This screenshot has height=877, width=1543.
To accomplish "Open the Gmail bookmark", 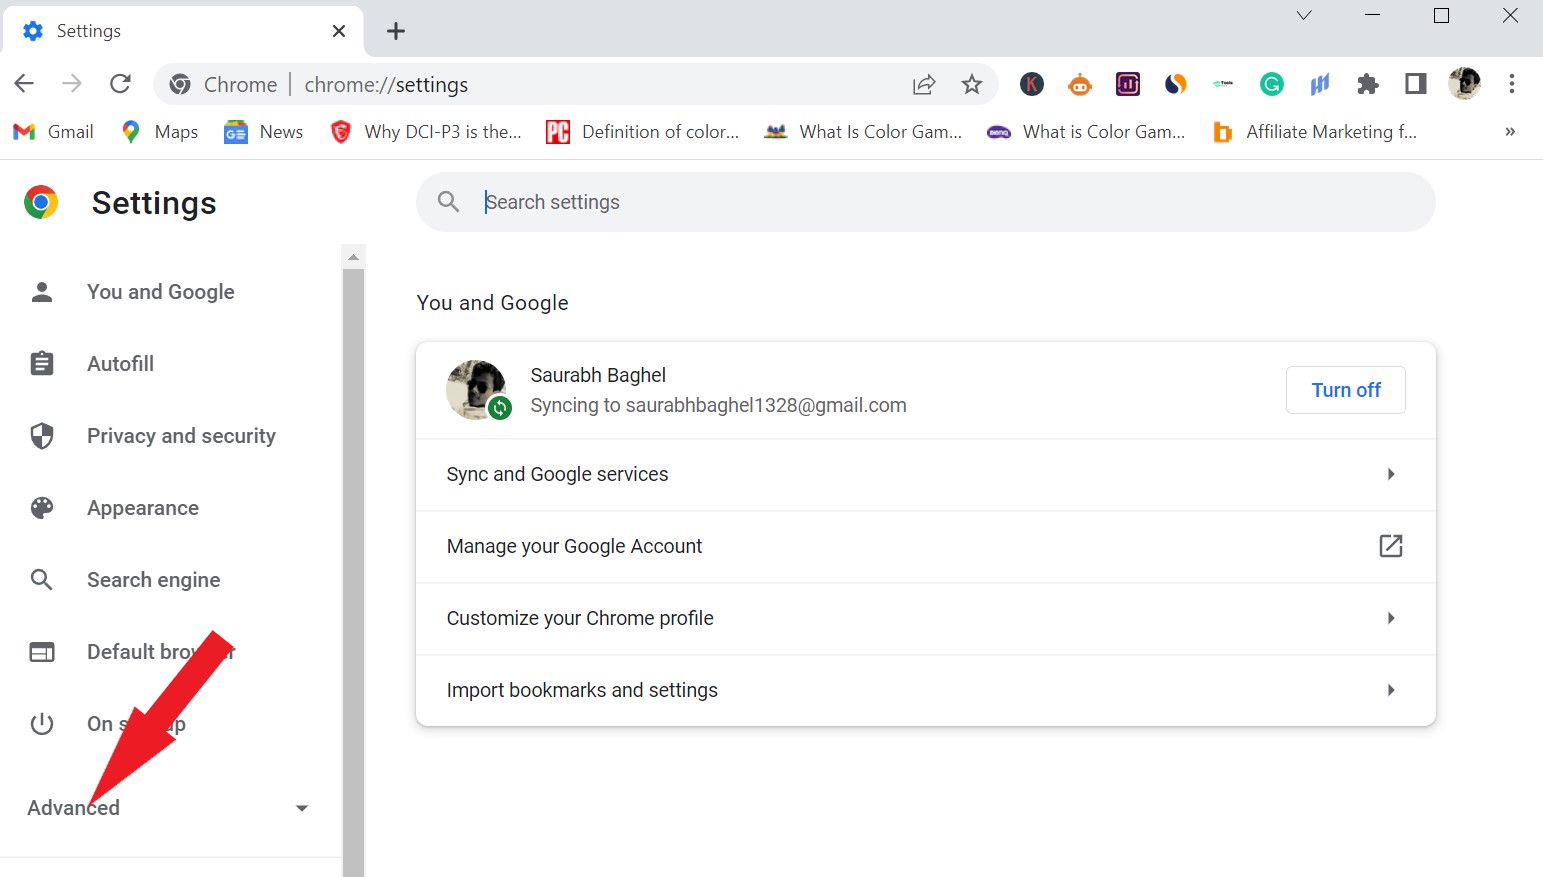I will pyautogui.click(x=52, y=131).
